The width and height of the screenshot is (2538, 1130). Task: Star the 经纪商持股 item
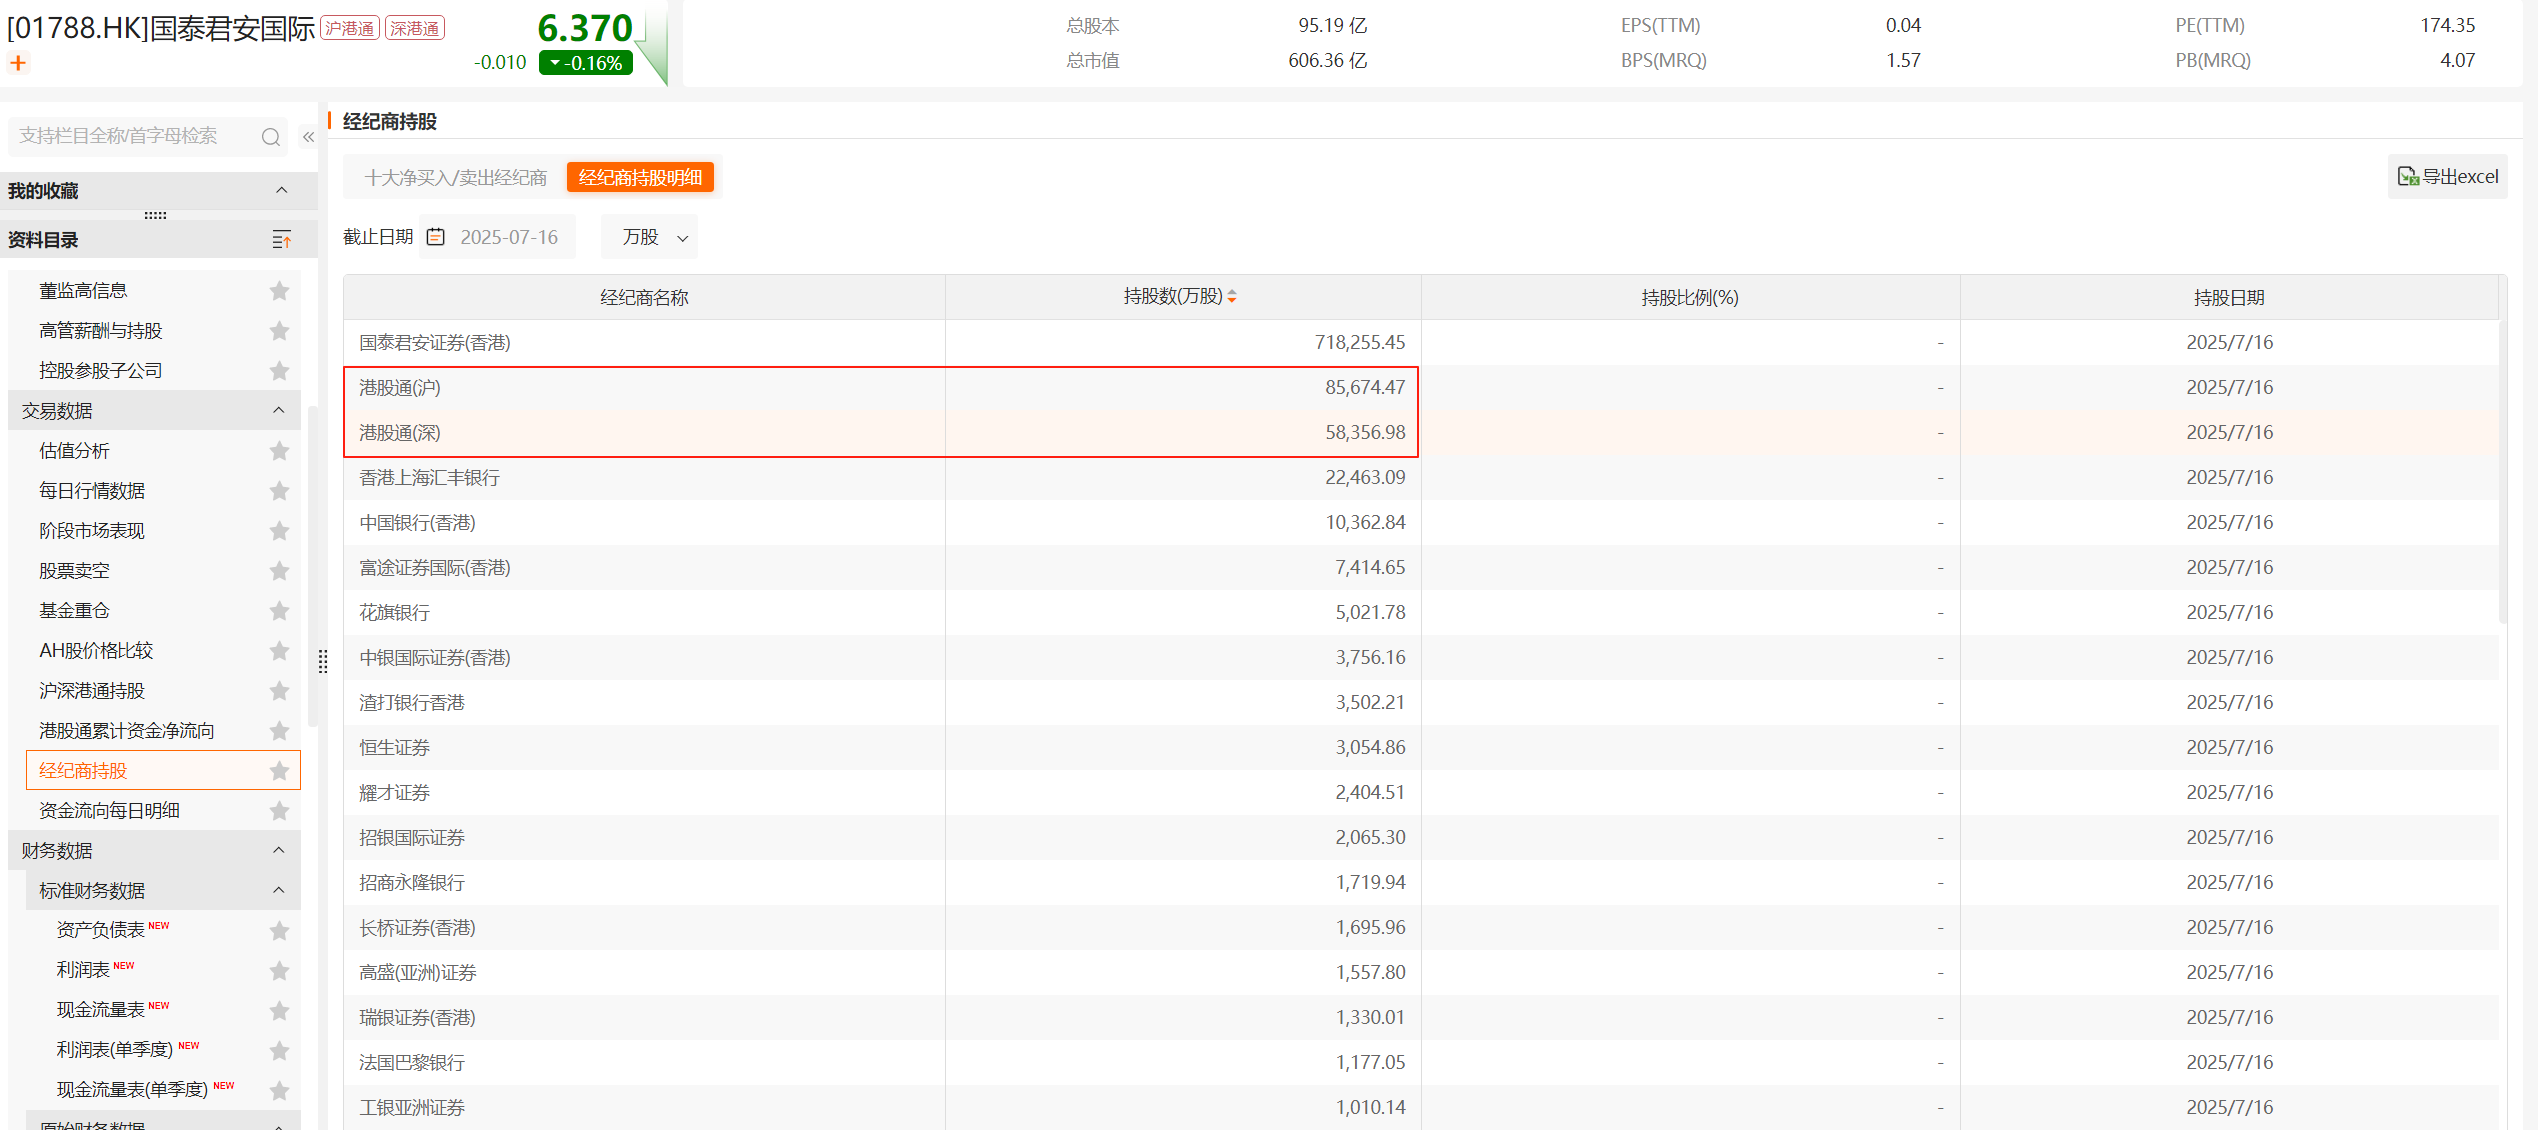pyautogui.click(x=279, y=771)
